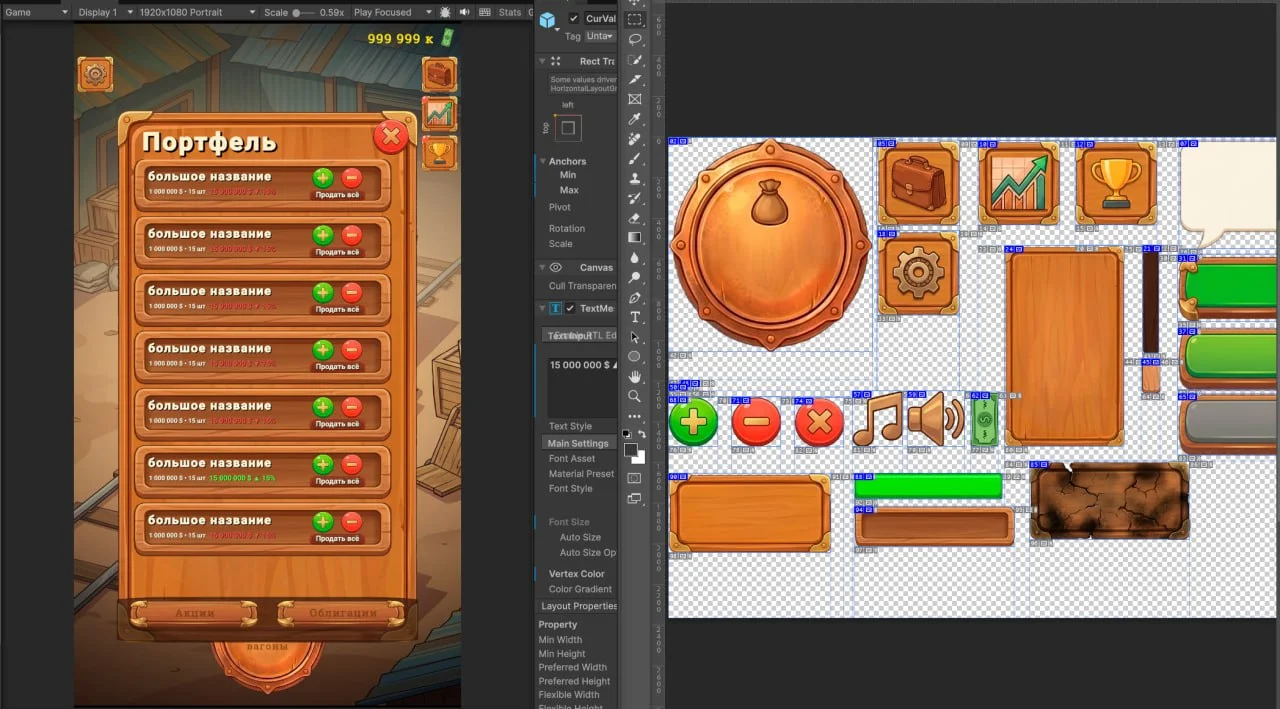Activate the Hand tool
Screen dimensions: 1280x709
point(635,376)
